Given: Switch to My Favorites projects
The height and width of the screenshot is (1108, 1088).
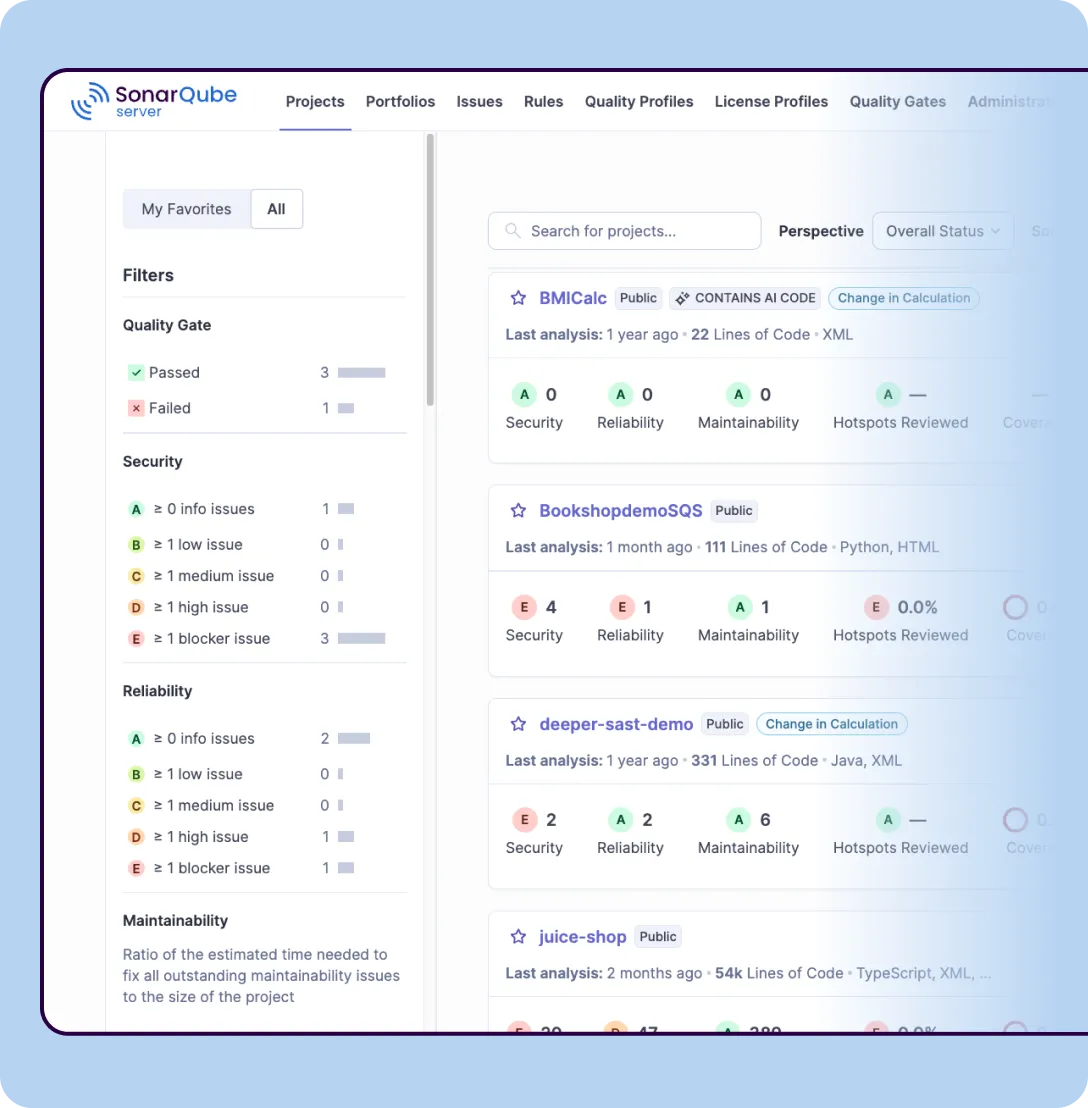Looking at the screenshot, I should tap(186, 209).
